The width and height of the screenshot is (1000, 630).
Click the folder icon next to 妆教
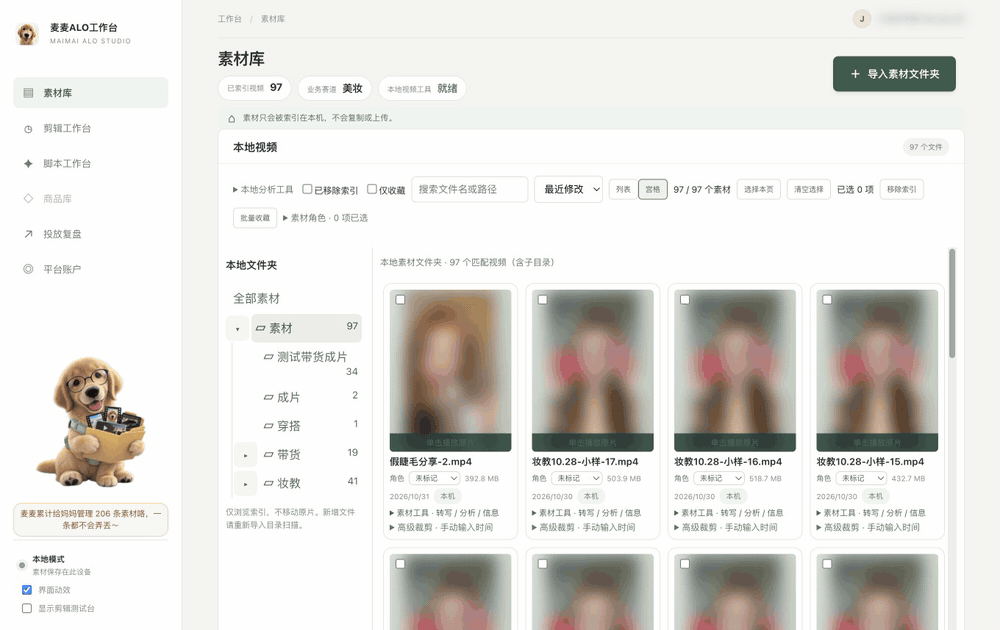[268, 483]
